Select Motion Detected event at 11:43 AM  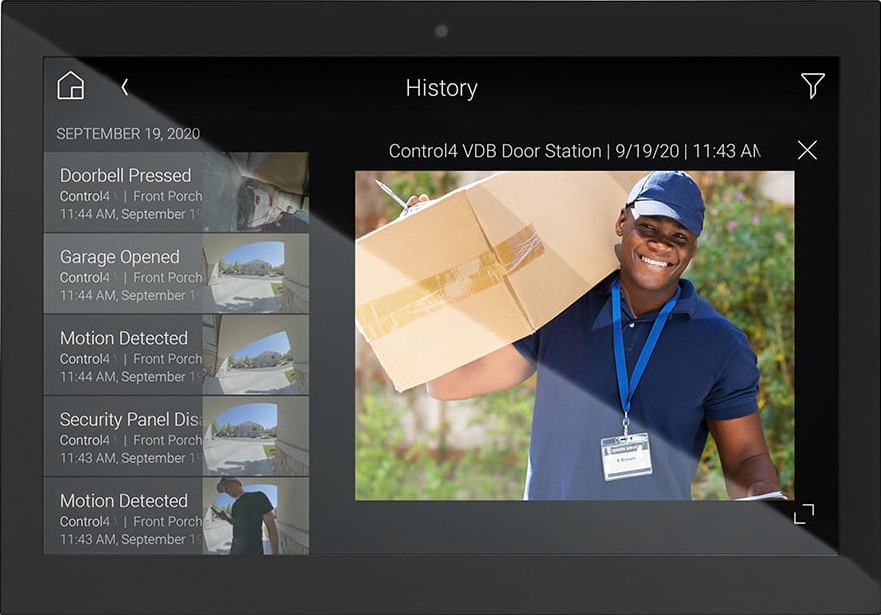pyautogui.click(x=124, y=501)
